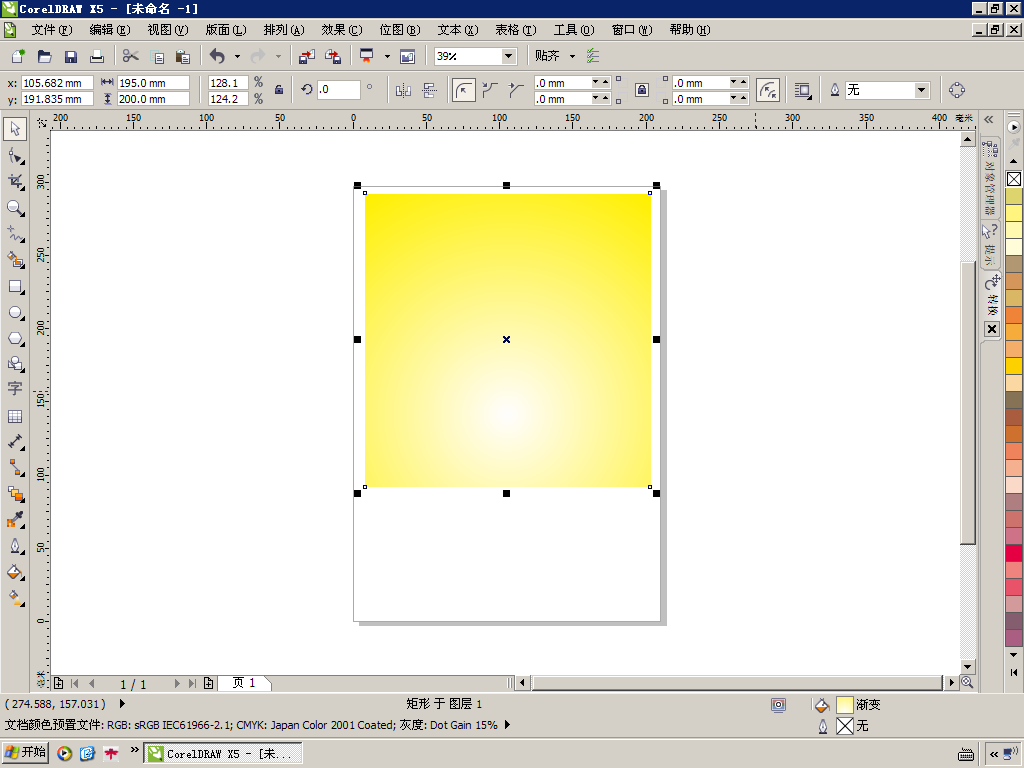This screenshot has width=1024, height=768.
Task: Select the Dimension tool
Action: (15, 442)
